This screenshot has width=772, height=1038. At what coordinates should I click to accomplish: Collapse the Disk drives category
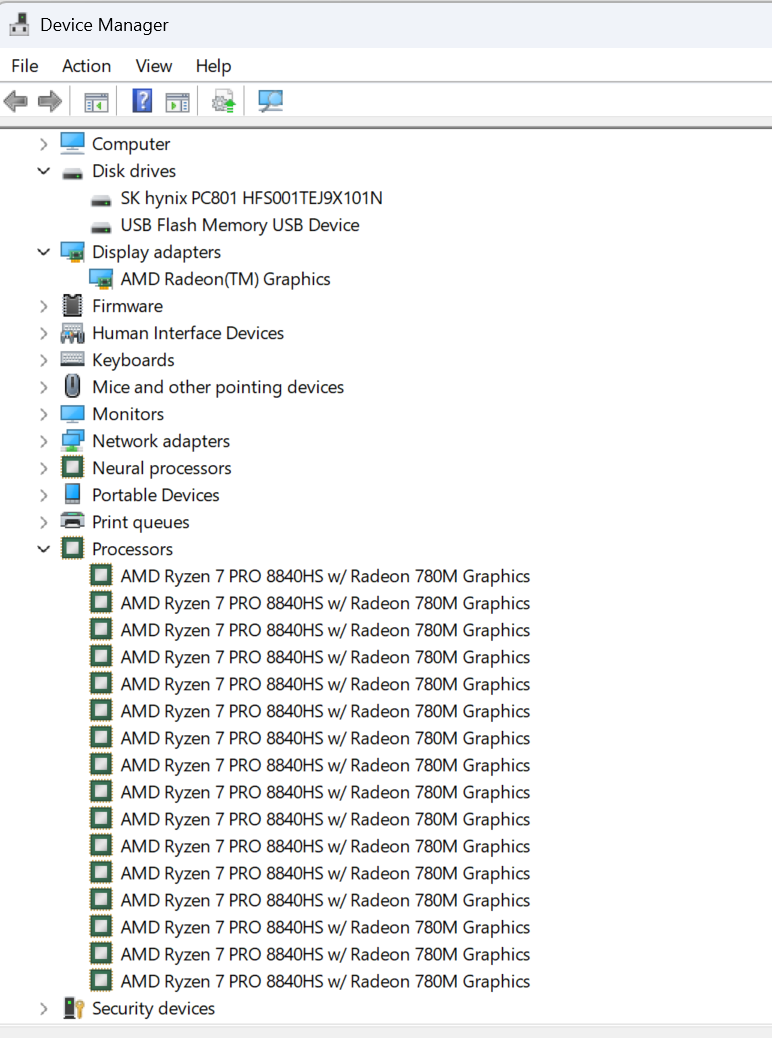coord(43,171)
